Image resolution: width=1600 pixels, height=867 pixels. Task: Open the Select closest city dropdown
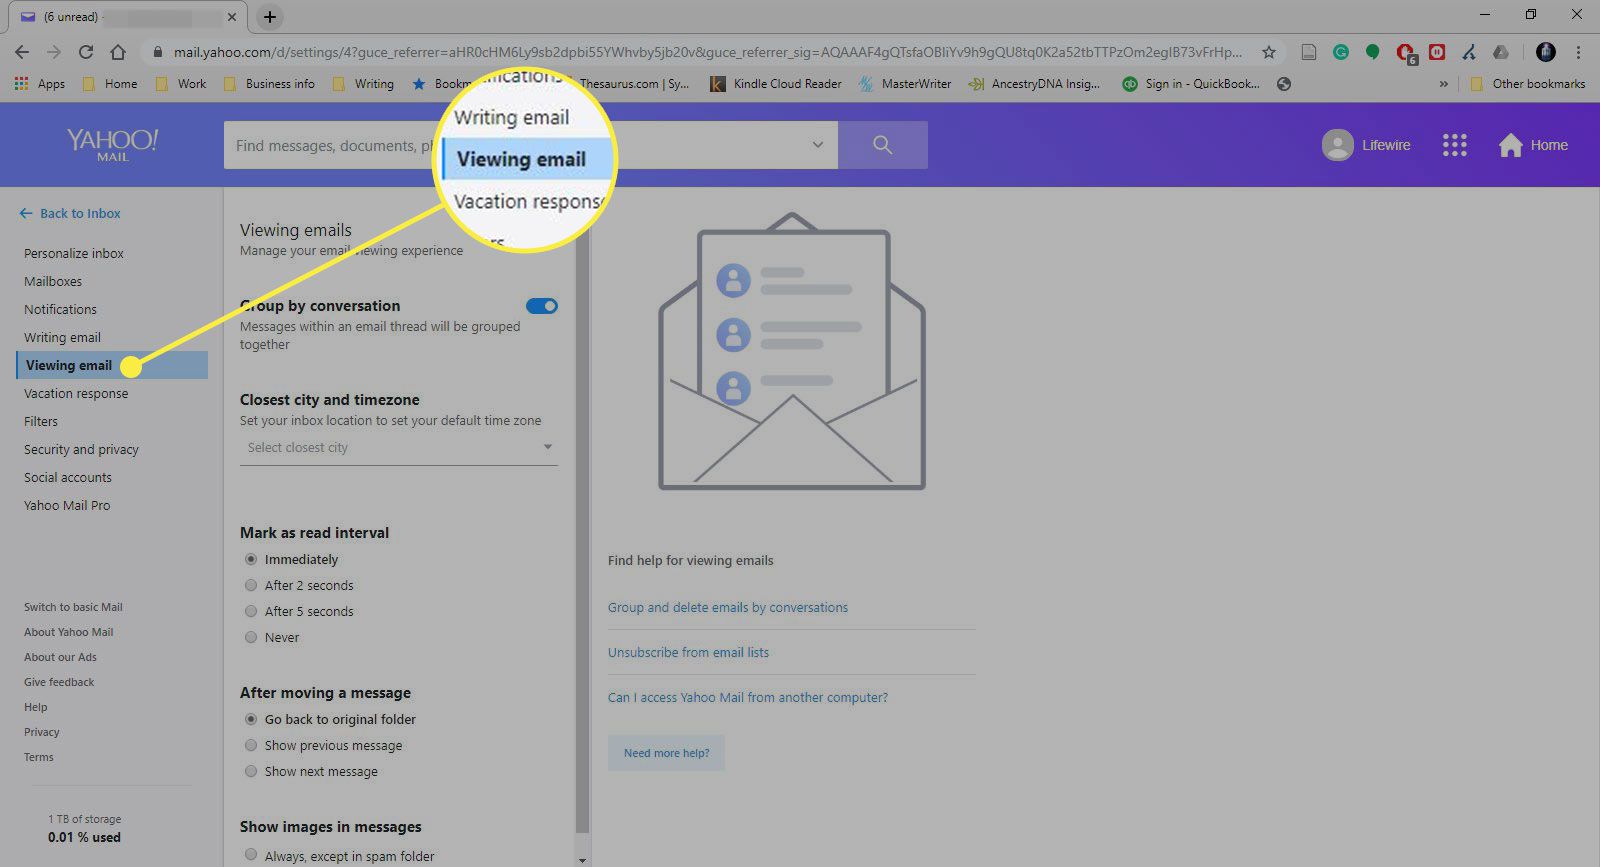399,448
